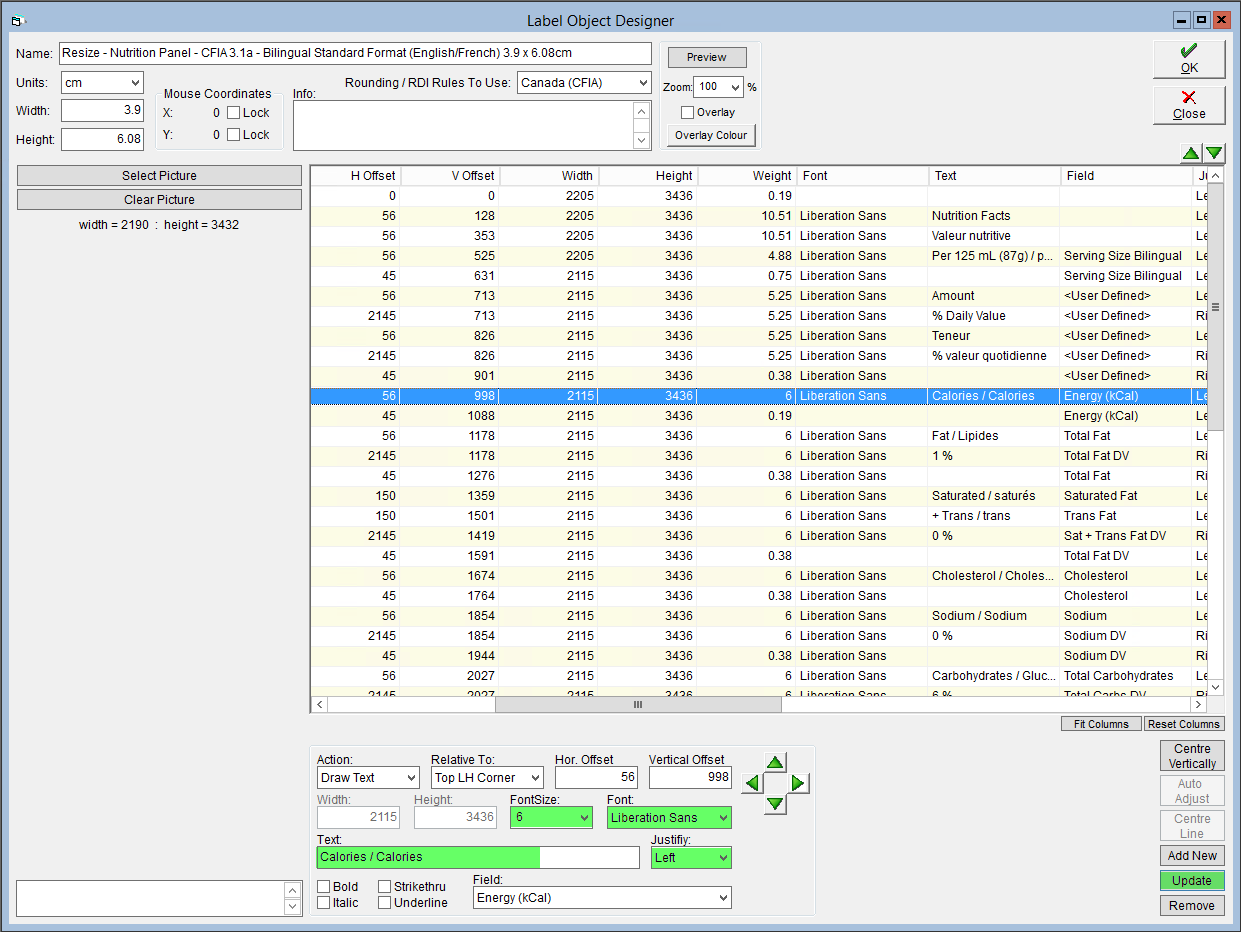
Task: Enable Underline text style
Action: pos(385,903)
